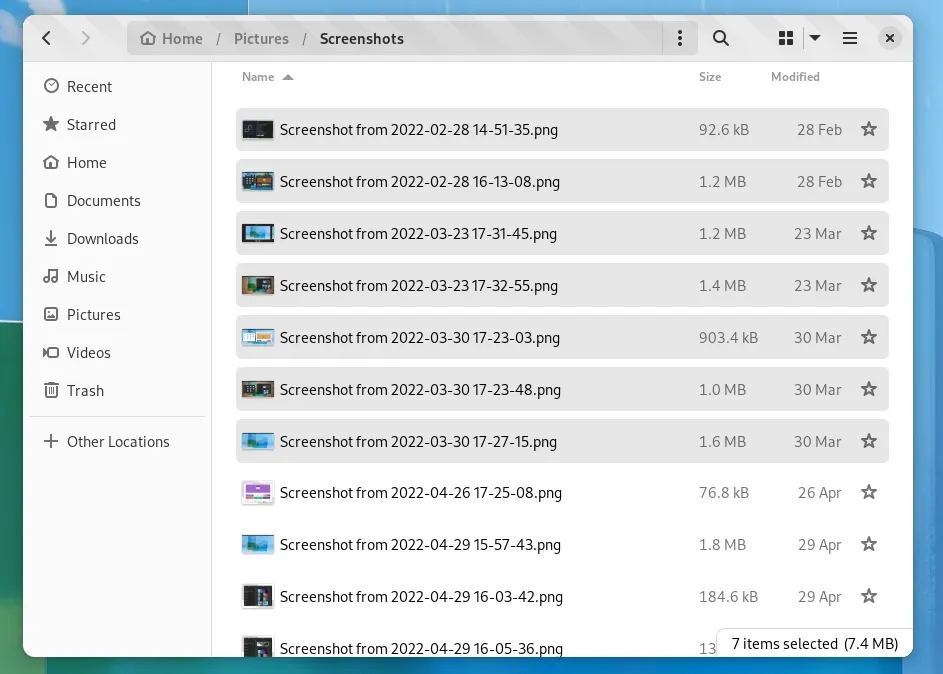Switch to grid view
Image resolution: width=943 pixels, height=674 pixels.
(786, 38)
